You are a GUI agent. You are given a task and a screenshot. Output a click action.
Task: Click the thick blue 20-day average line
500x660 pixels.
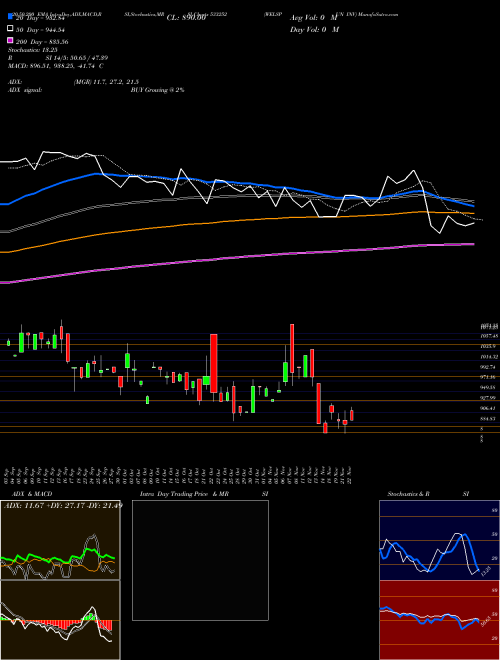(237, 183)
